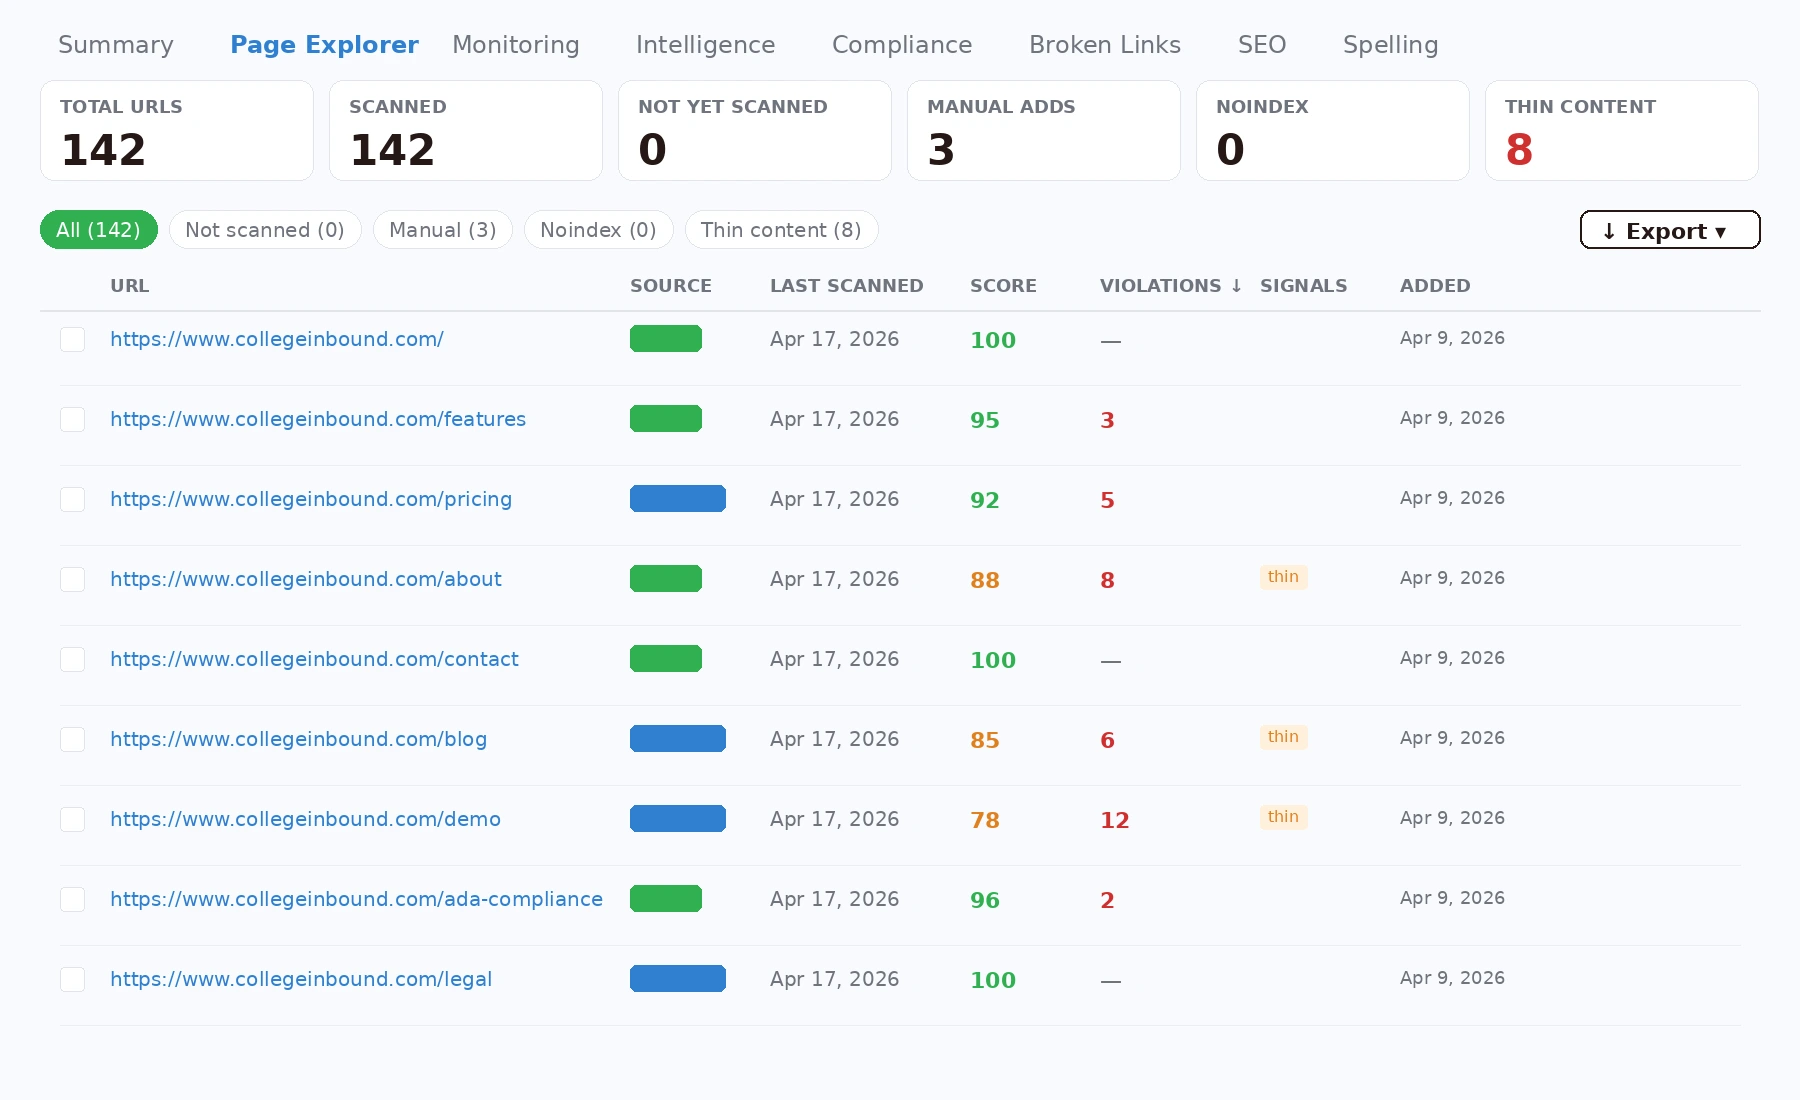Apply the Manual (3) filter chip
1800x1100 pixels.
coord(442,230)
